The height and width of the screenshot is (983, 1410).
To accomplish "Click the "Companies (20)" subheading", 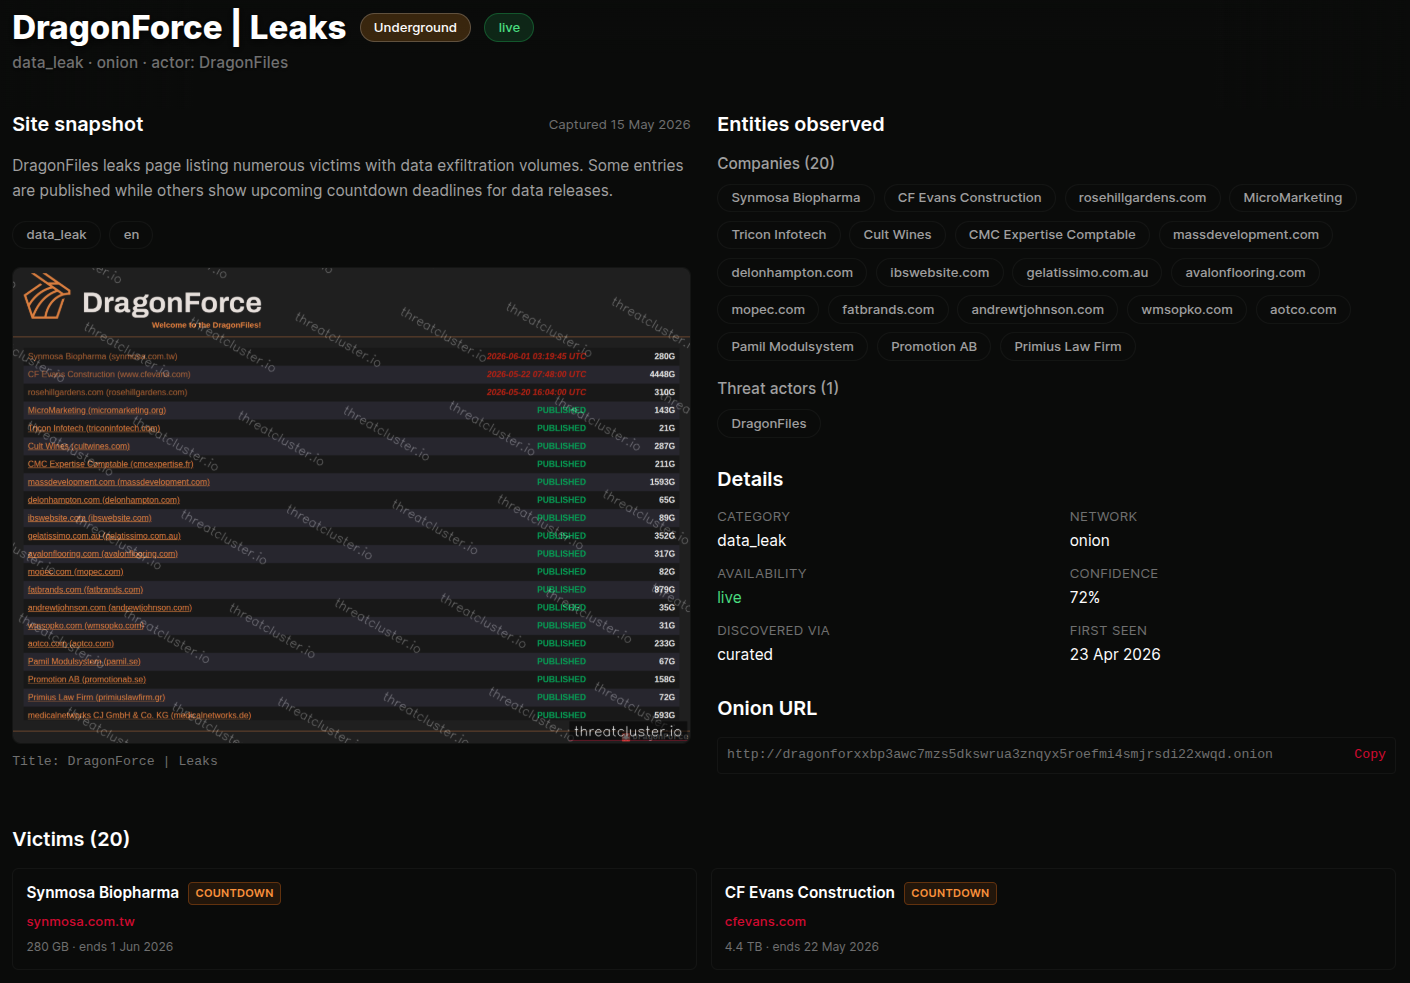I will click(x=776, y=164).
